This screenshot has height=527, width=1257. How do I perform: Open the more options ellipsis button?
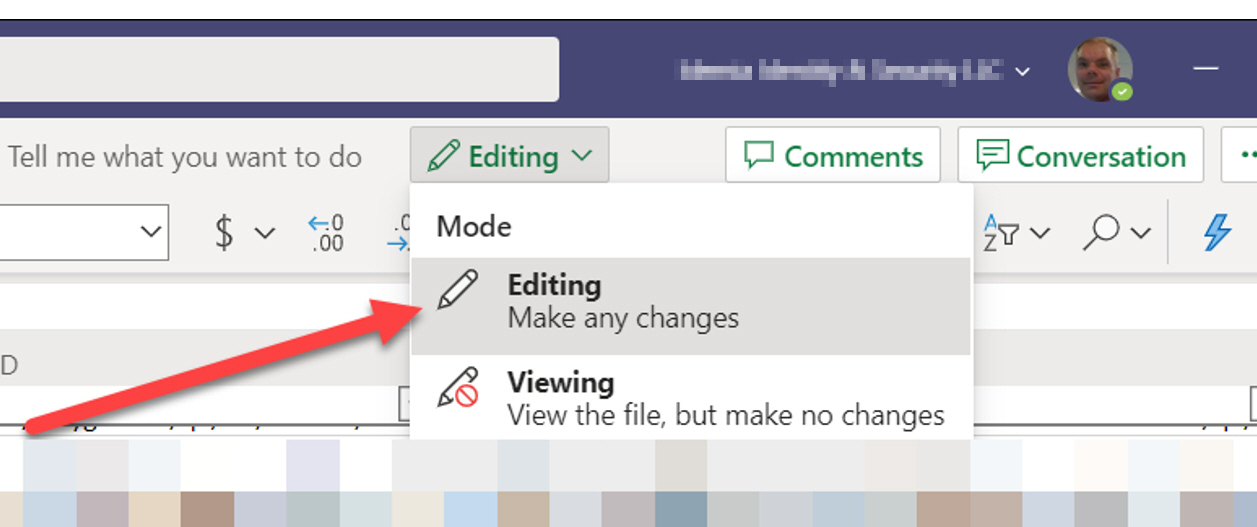pyautogui.click(x=1240, y=155)
